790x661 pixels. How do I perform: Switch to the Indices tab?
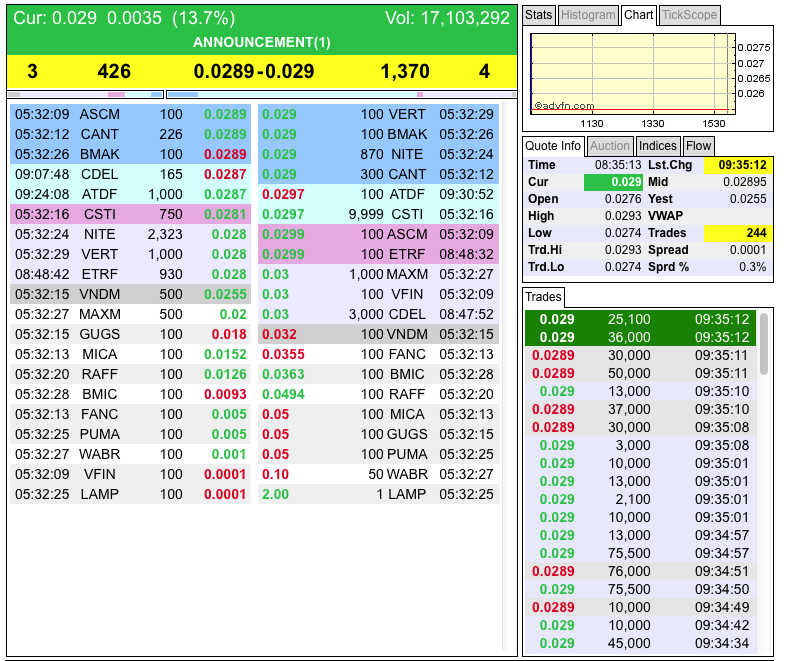(x=657, y=146)
